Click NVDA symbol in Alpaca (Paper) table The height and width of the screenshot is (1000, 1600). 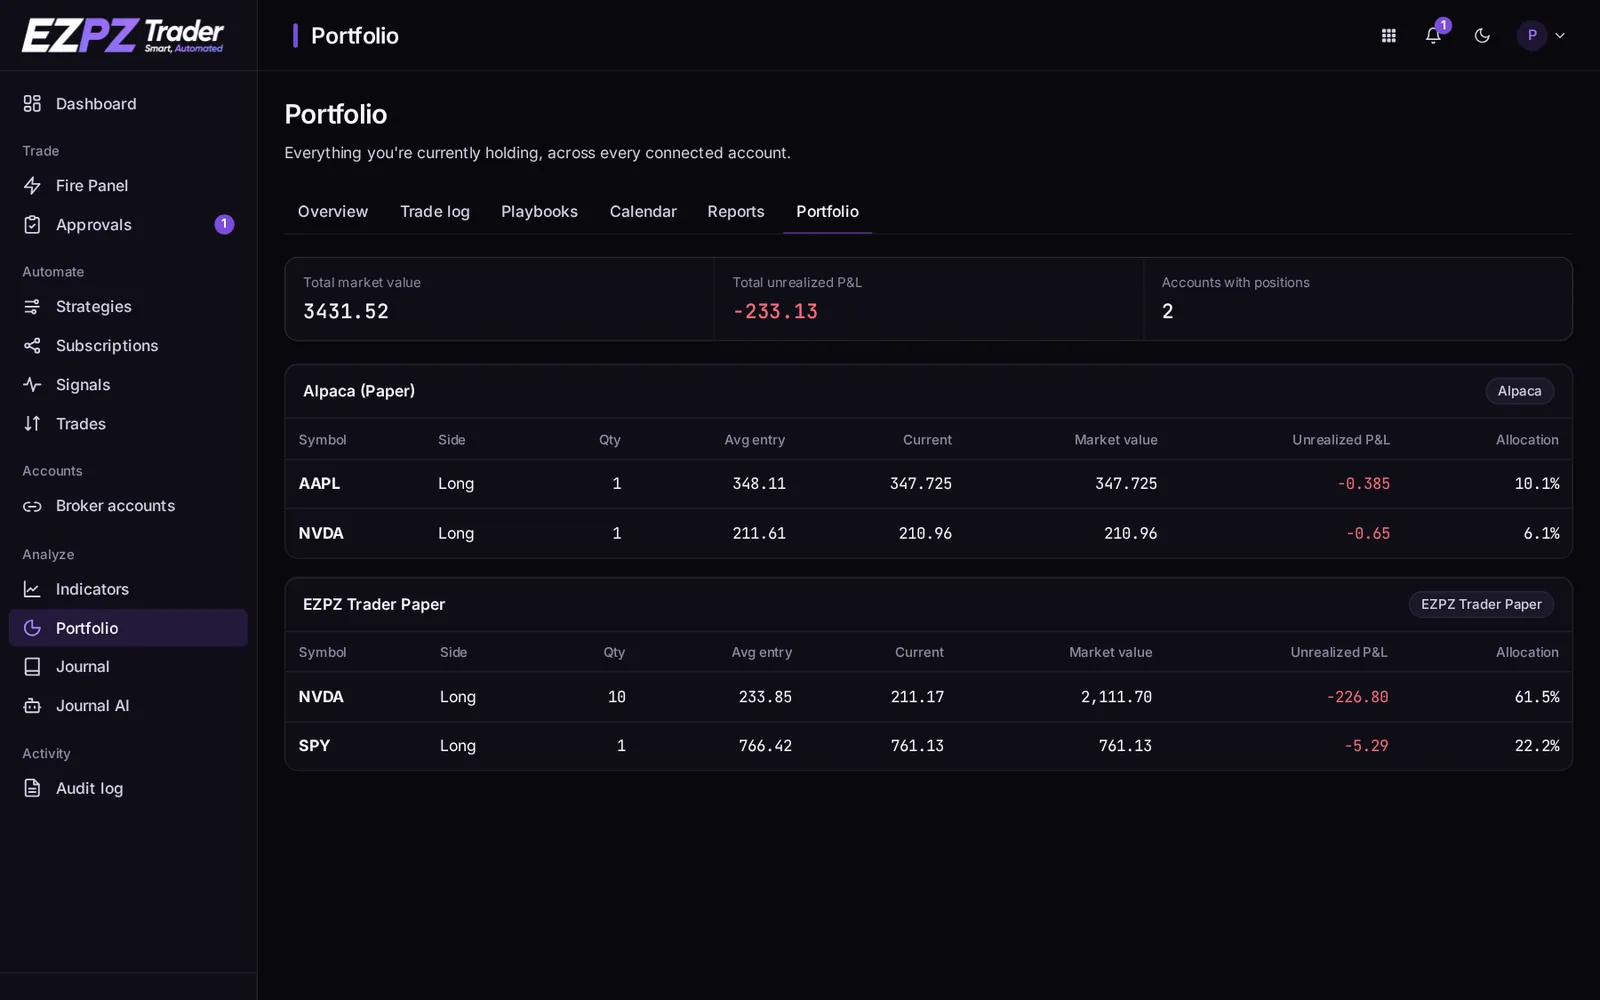321,534
